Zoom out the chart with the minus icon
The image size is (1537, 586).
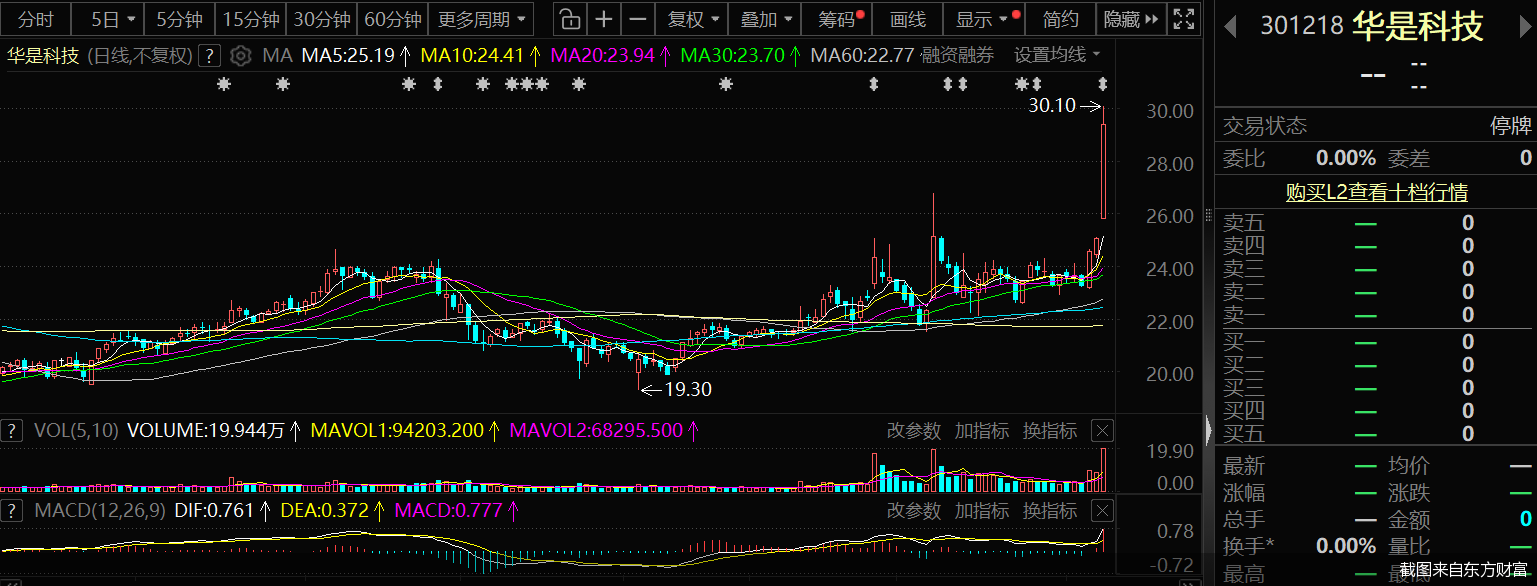click(637, 19)
